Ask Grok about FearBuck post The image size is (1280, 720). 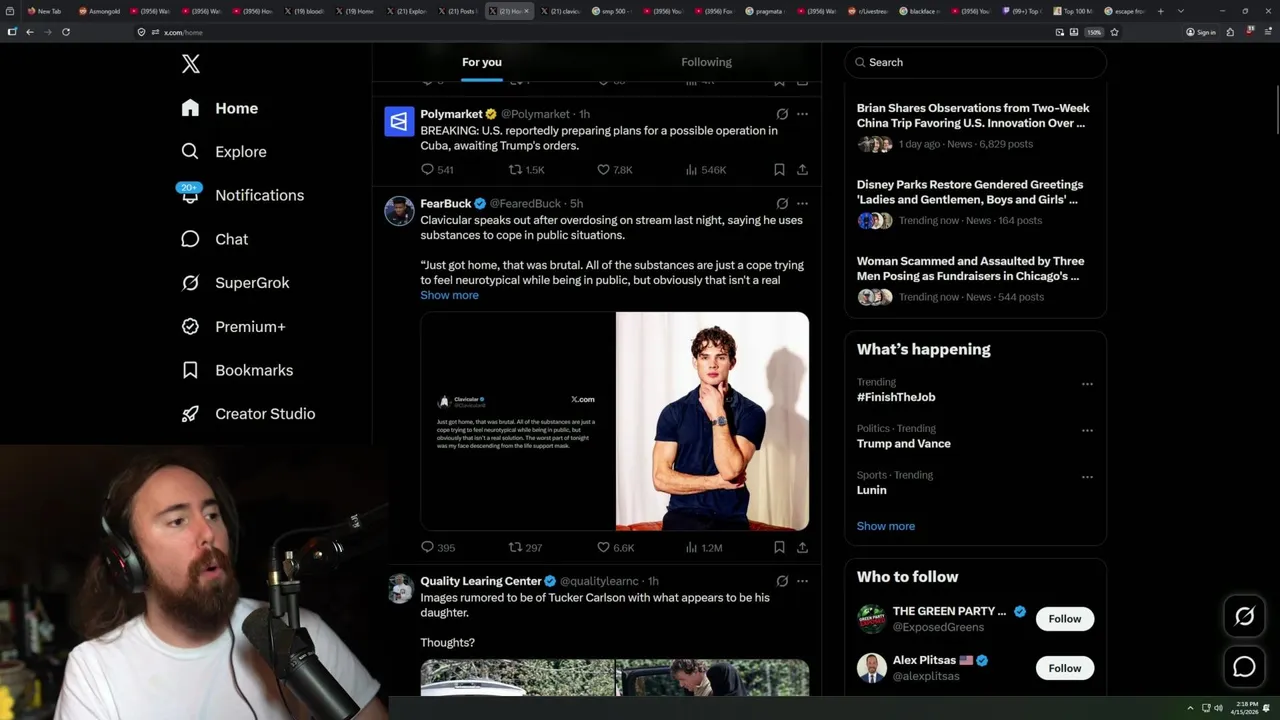pos(782,203)
